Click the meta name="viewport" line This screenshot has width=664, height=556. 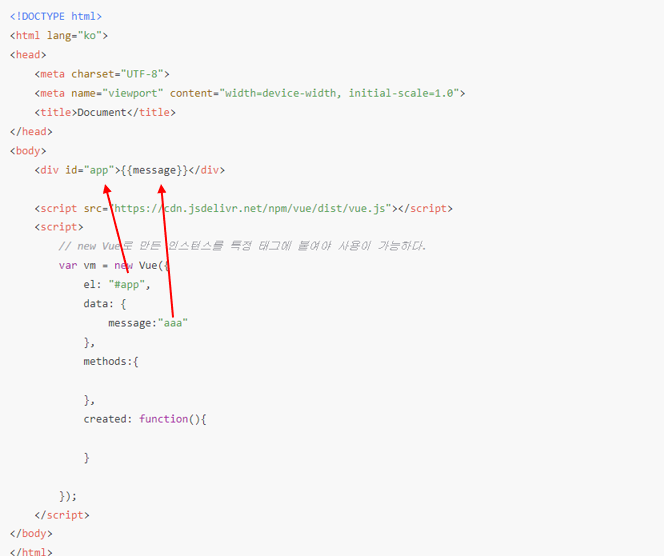(x=250, y=93)
